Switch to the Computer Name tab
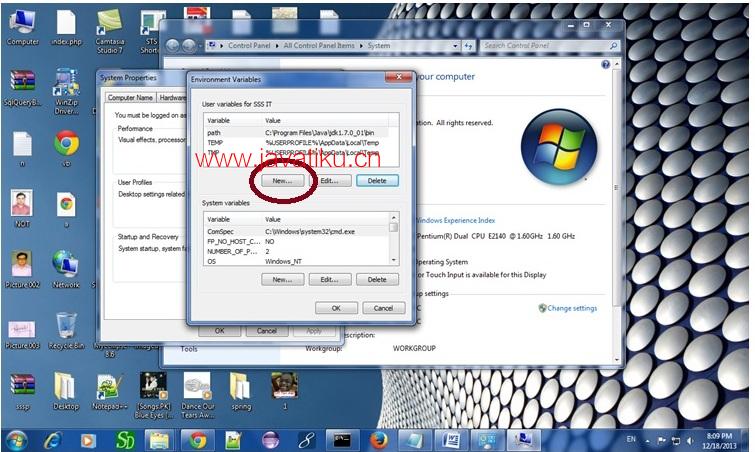 (x=131, y=98)
